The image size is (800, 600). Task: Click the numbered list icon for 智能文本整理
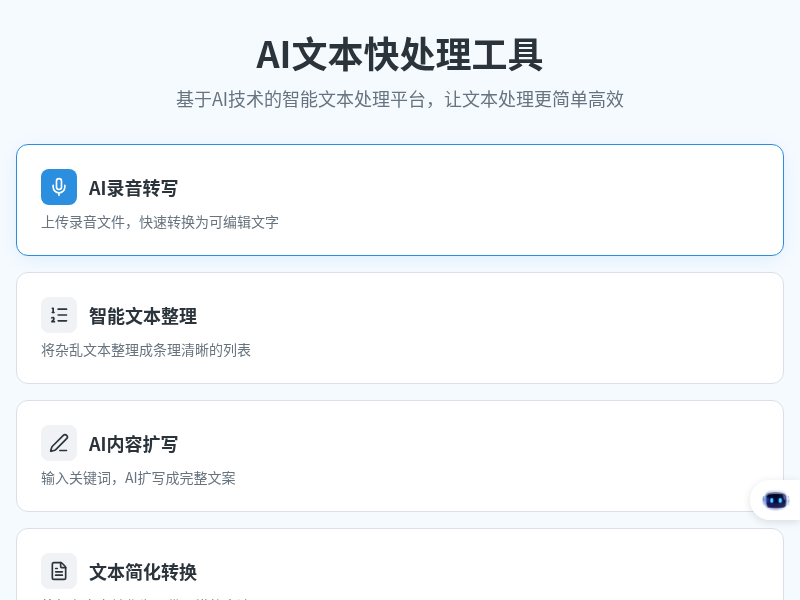tap(59, 315)
